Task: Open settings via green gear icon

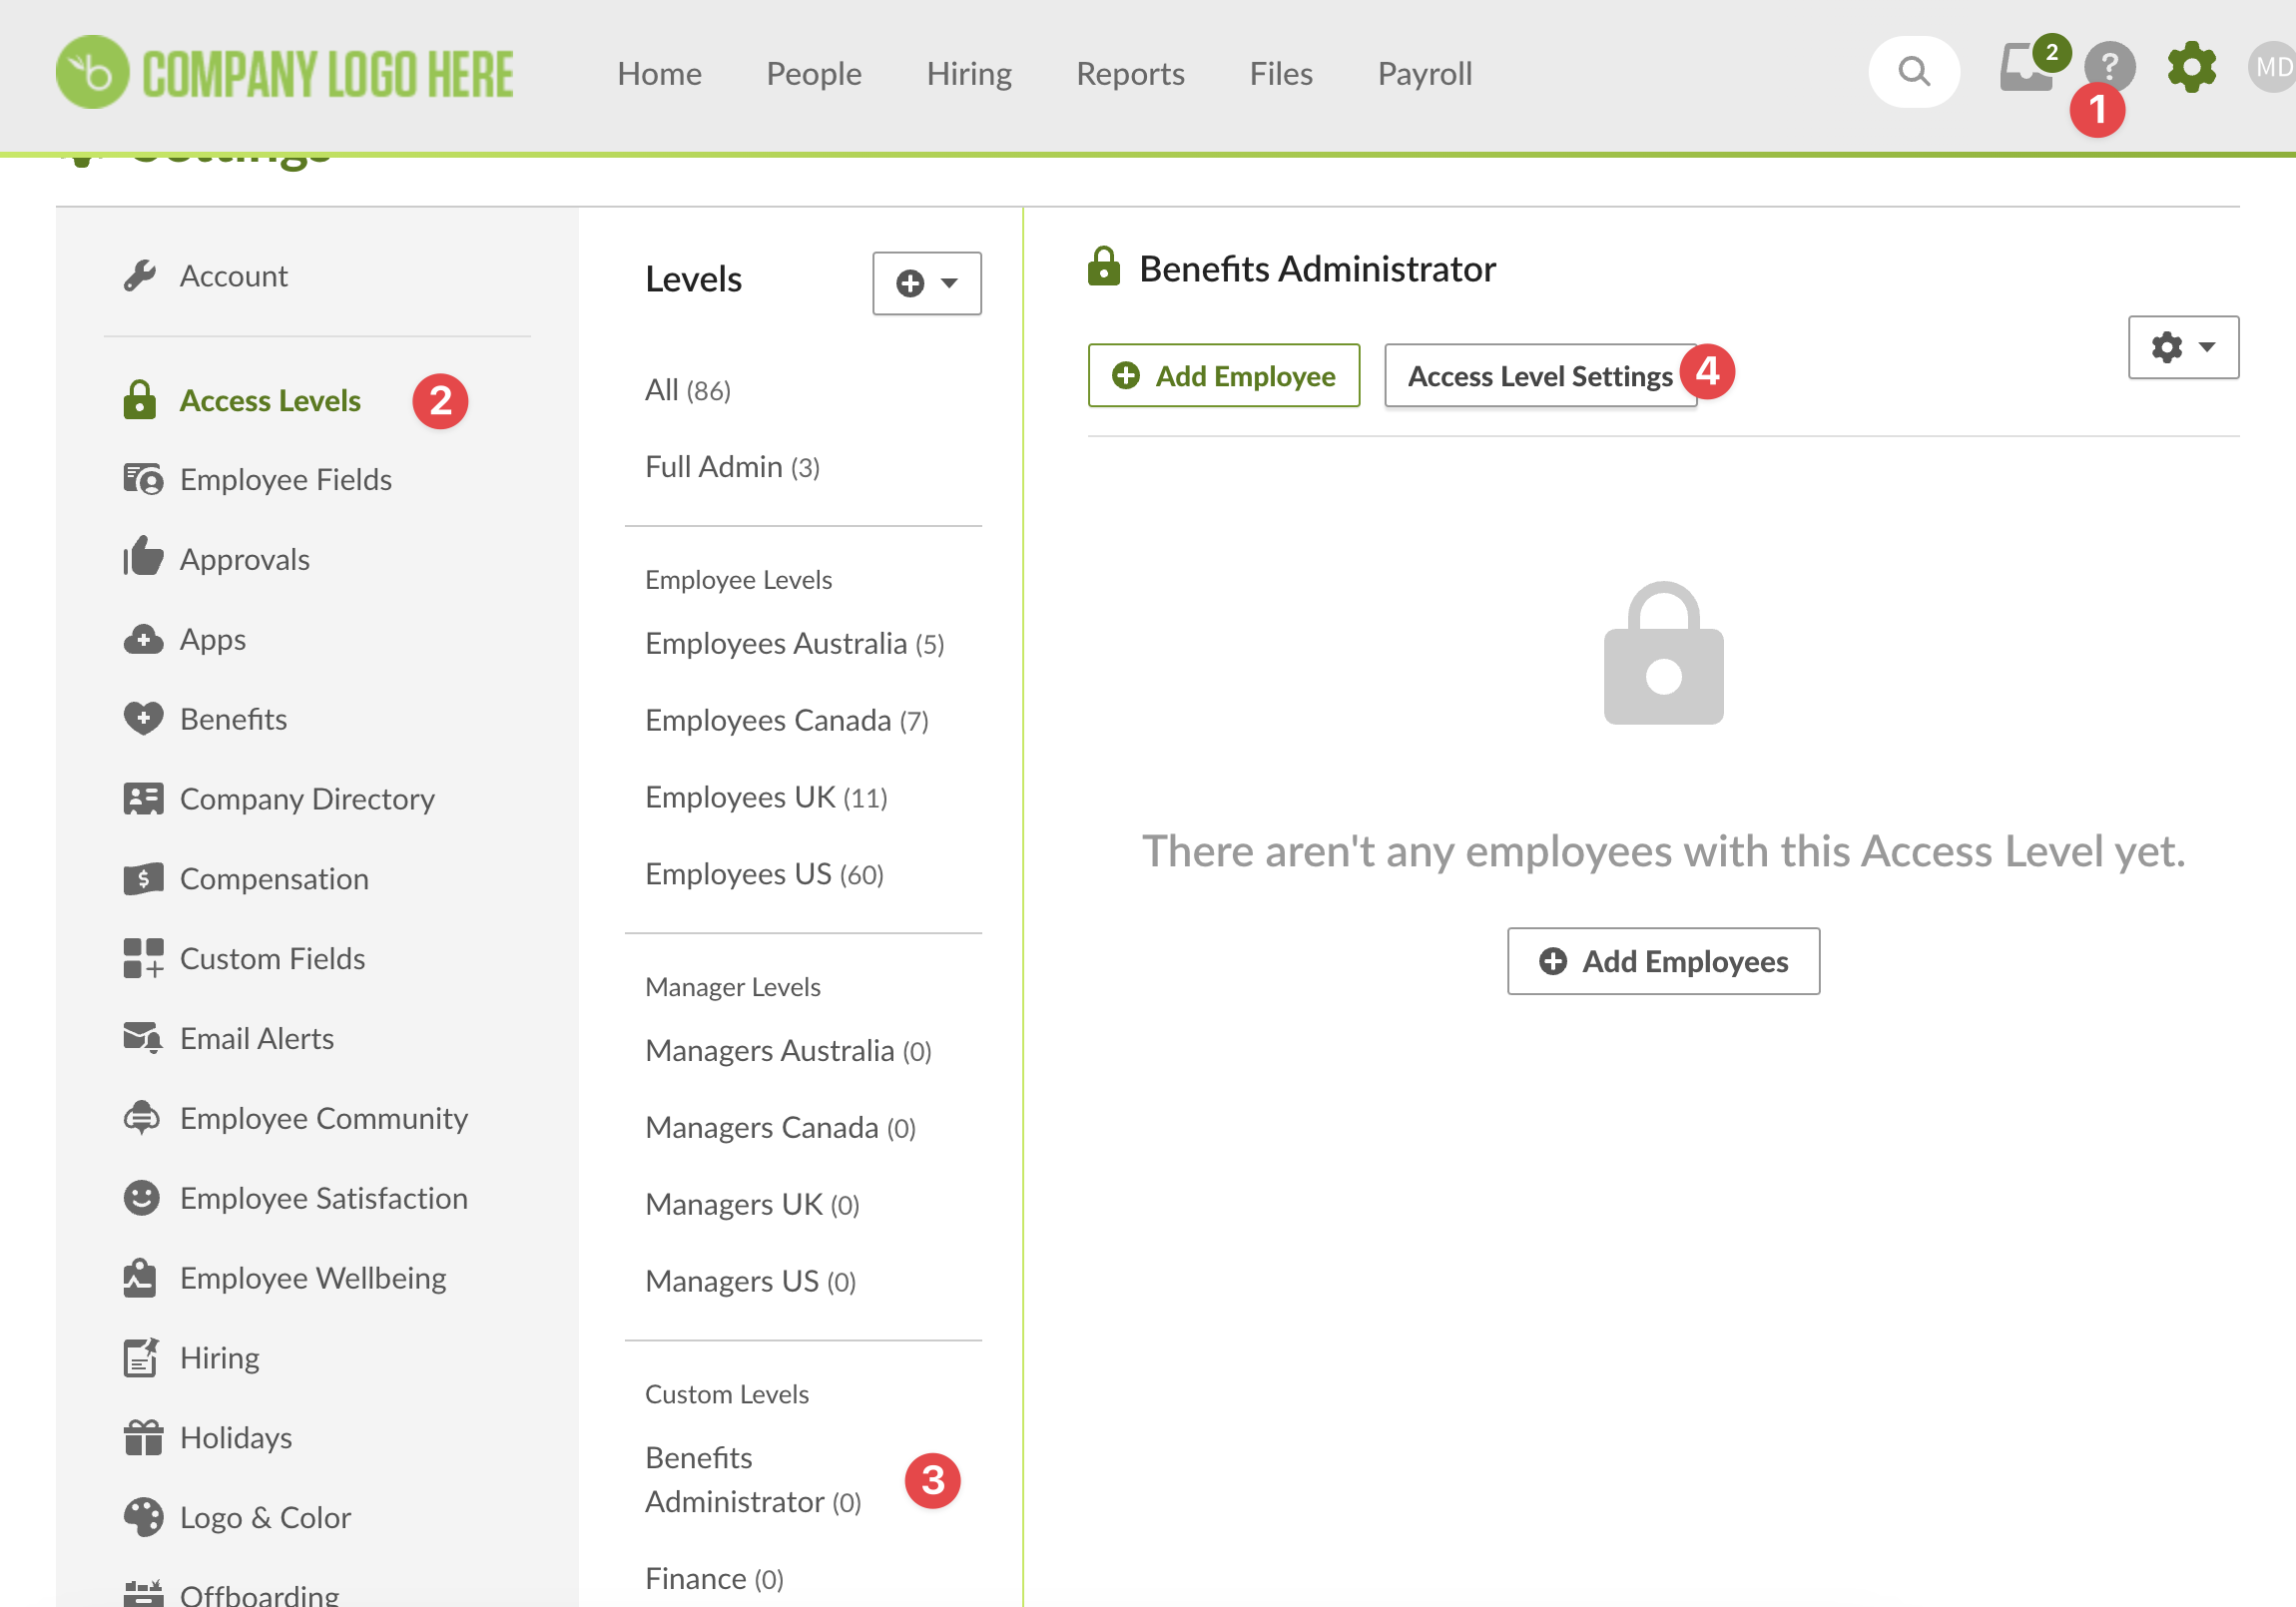Action: pos(2190,68)
